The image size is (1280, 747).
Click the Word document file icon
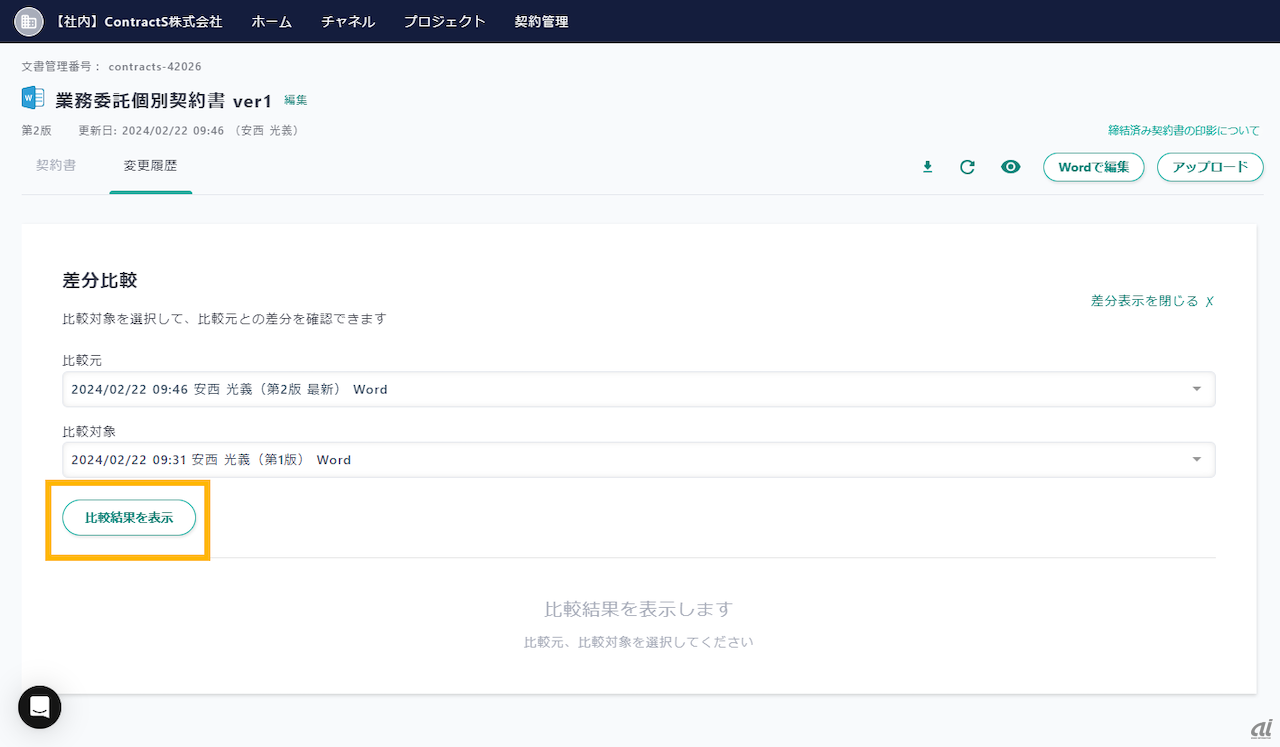pos(33,99)
